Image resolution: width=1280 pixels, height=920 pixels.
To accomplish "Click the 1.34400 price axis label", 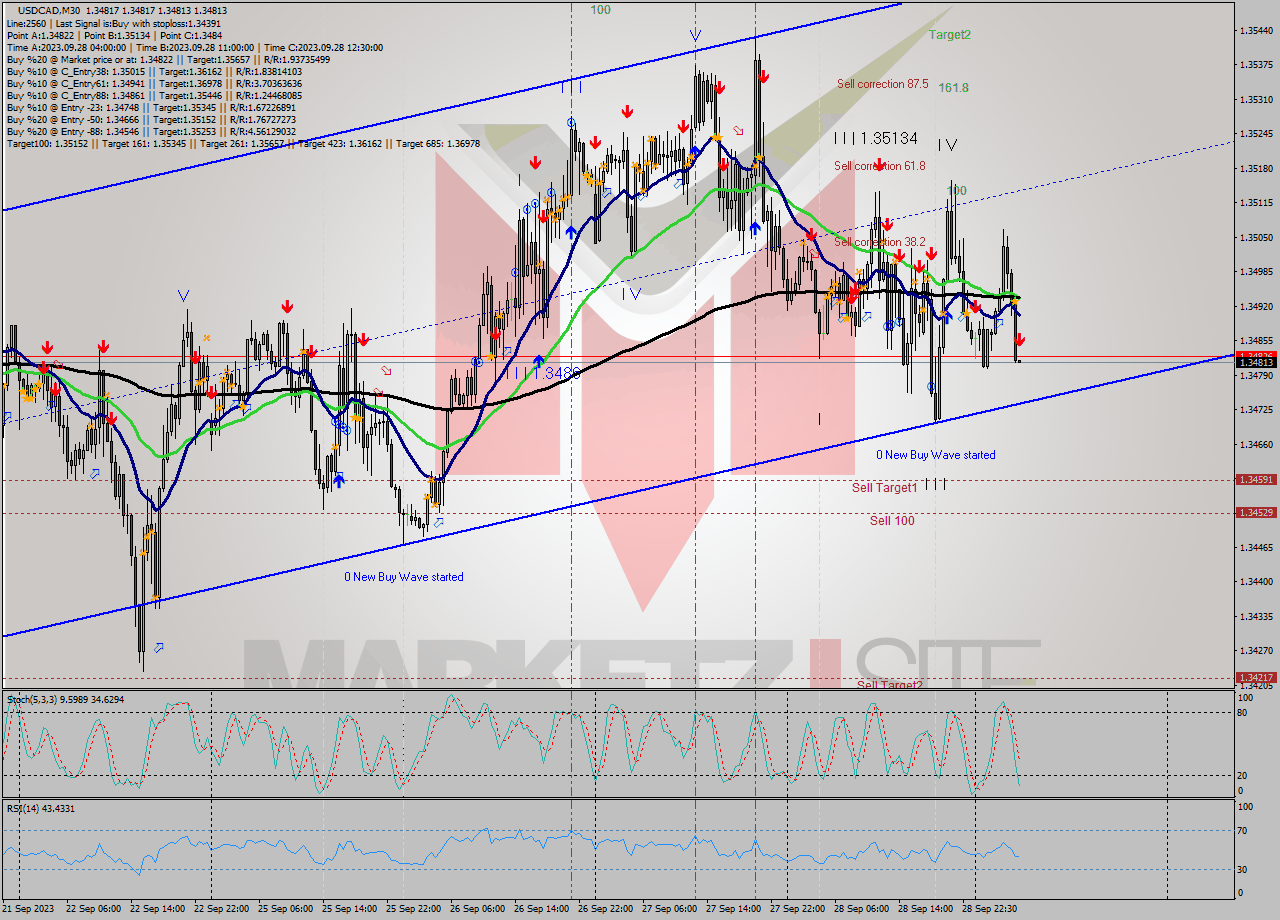I will tap(1256, 582).
